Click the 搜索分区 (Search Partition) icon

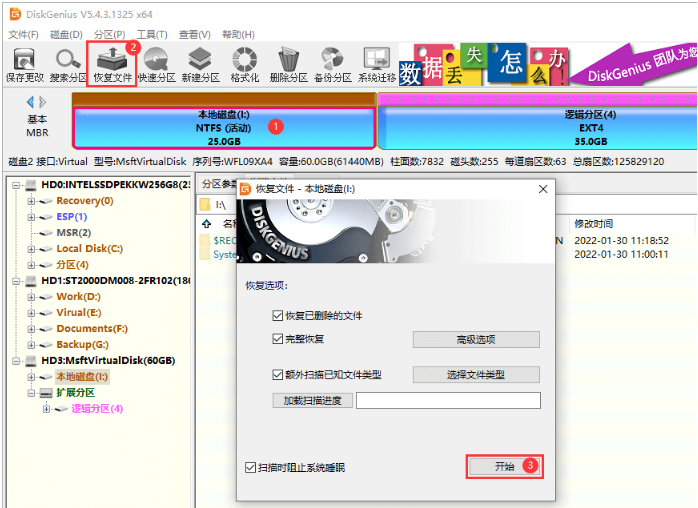tap(67, 64)
